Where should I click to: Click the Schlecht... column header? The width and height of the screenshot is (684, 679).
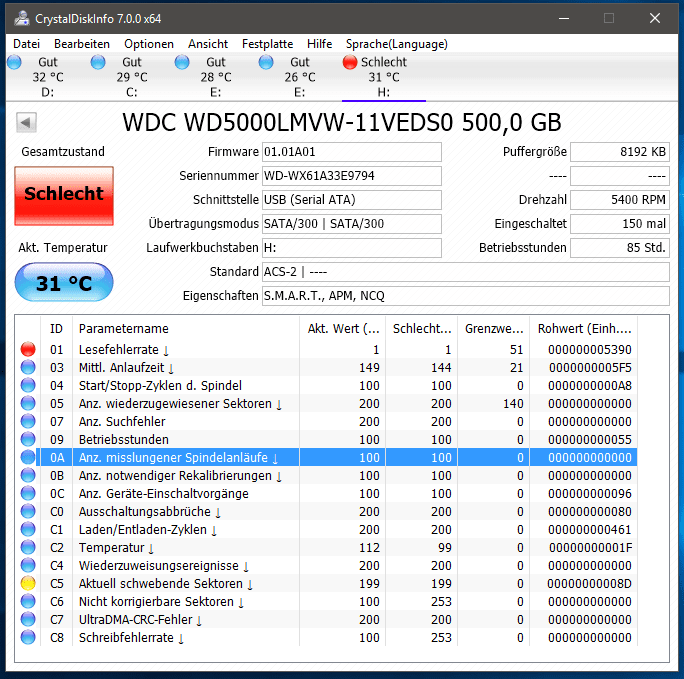tap(421, 328)
